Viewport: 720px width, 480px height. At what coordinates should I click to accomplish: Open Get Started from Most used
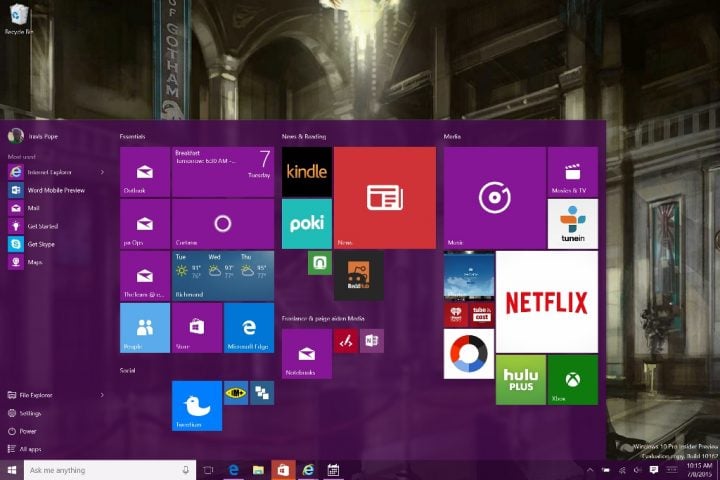click(x=55, y=226)
